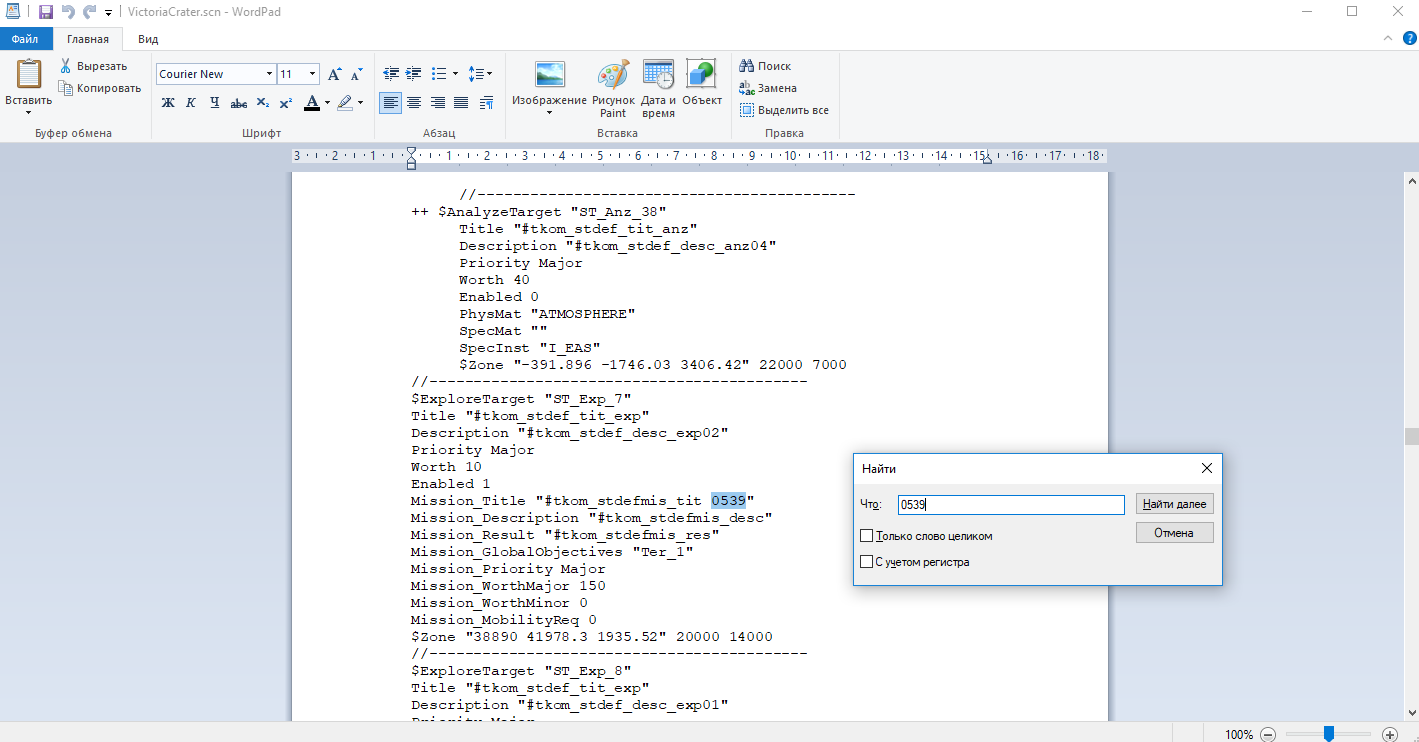Click the zoom out minus button
Image resolution: width=1419 pixels, height=742 pixels.
pyautogui.click(x=1268, y=734)
